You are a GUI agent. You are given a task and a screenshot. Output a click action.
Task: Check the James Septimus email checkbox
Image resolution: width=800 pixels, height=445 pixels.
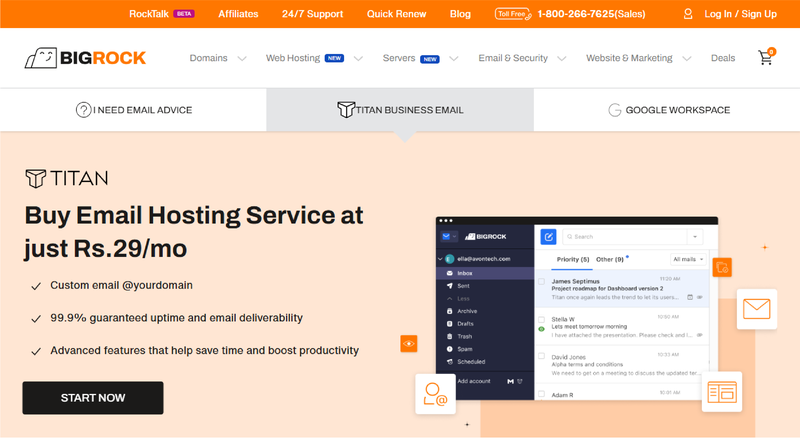click(542, 281)
